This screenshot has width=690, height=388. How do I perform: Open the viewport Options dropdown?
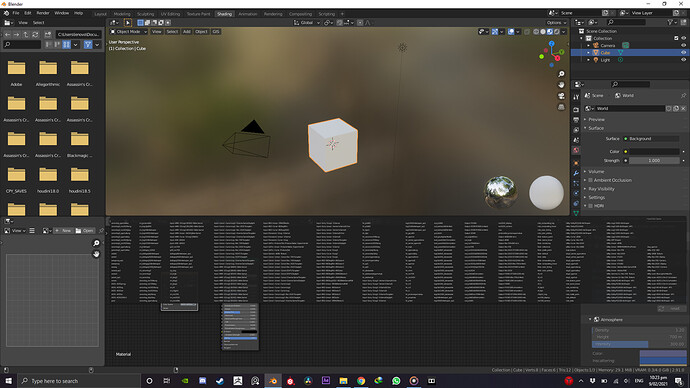pos(556,23)
